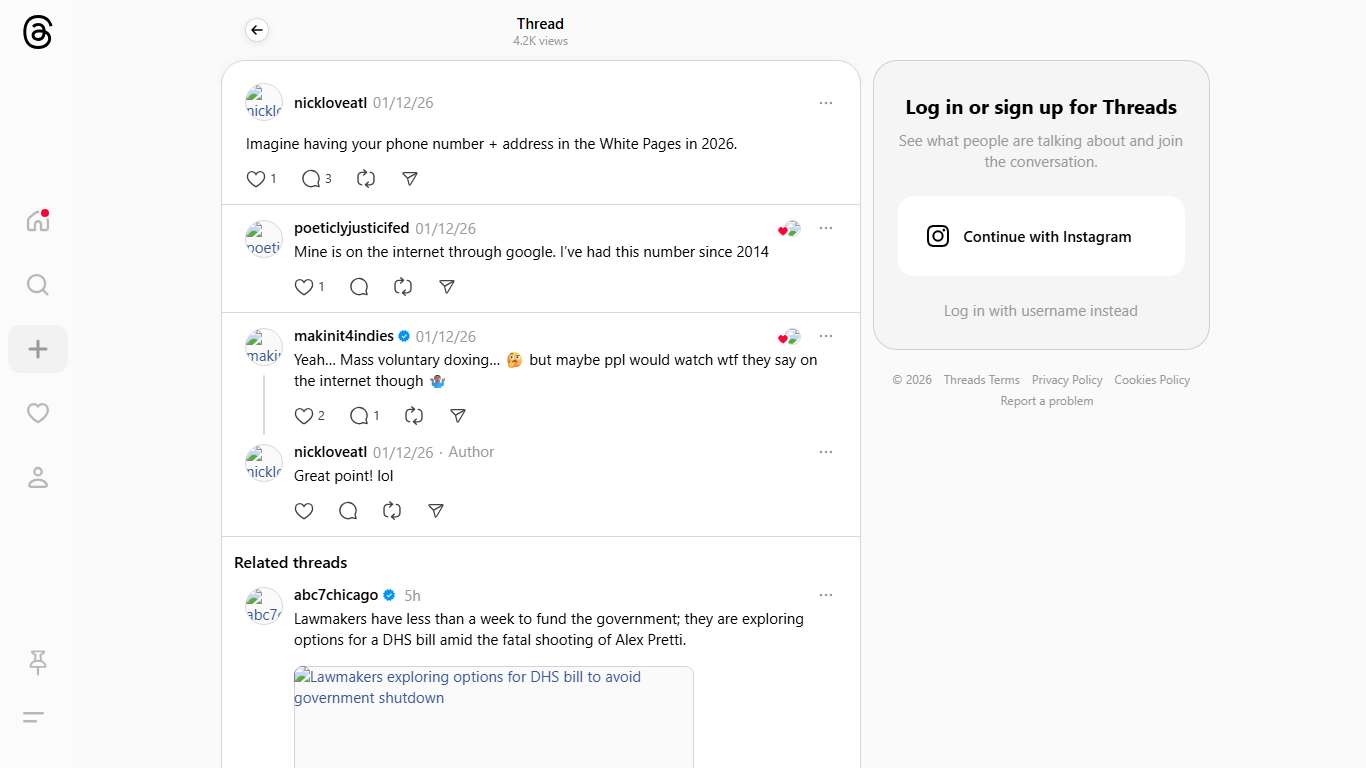Open more options on nickloveatl's main post
This screenshot has height=768, width=1366.
tap(825, 103)
